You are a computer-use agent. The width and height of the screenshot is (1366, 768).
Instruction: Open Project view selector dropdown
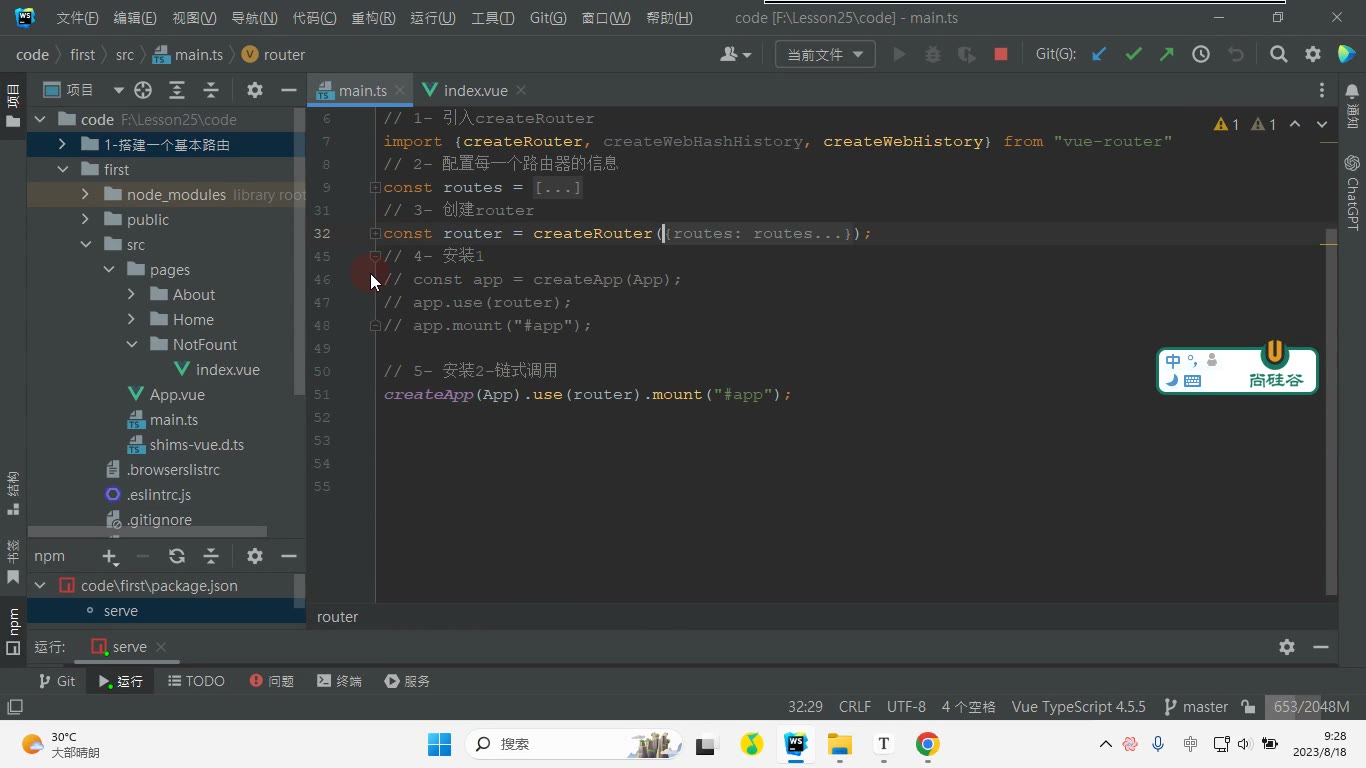pos(118,90)
